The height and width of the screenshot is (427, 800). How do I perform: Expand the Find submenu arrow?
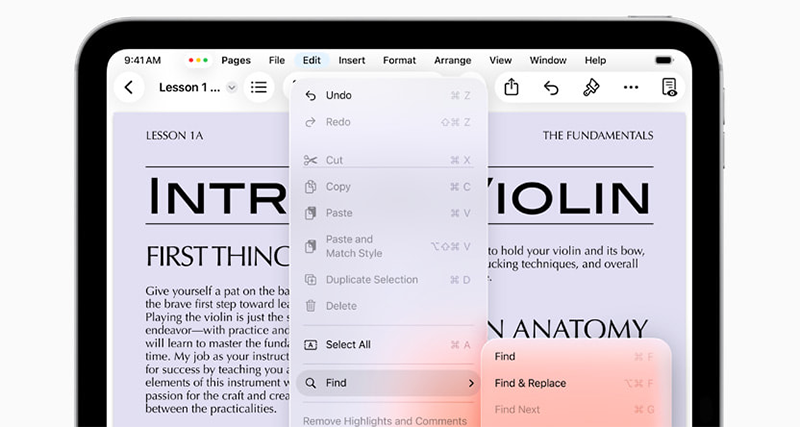[x=471, y=383]
